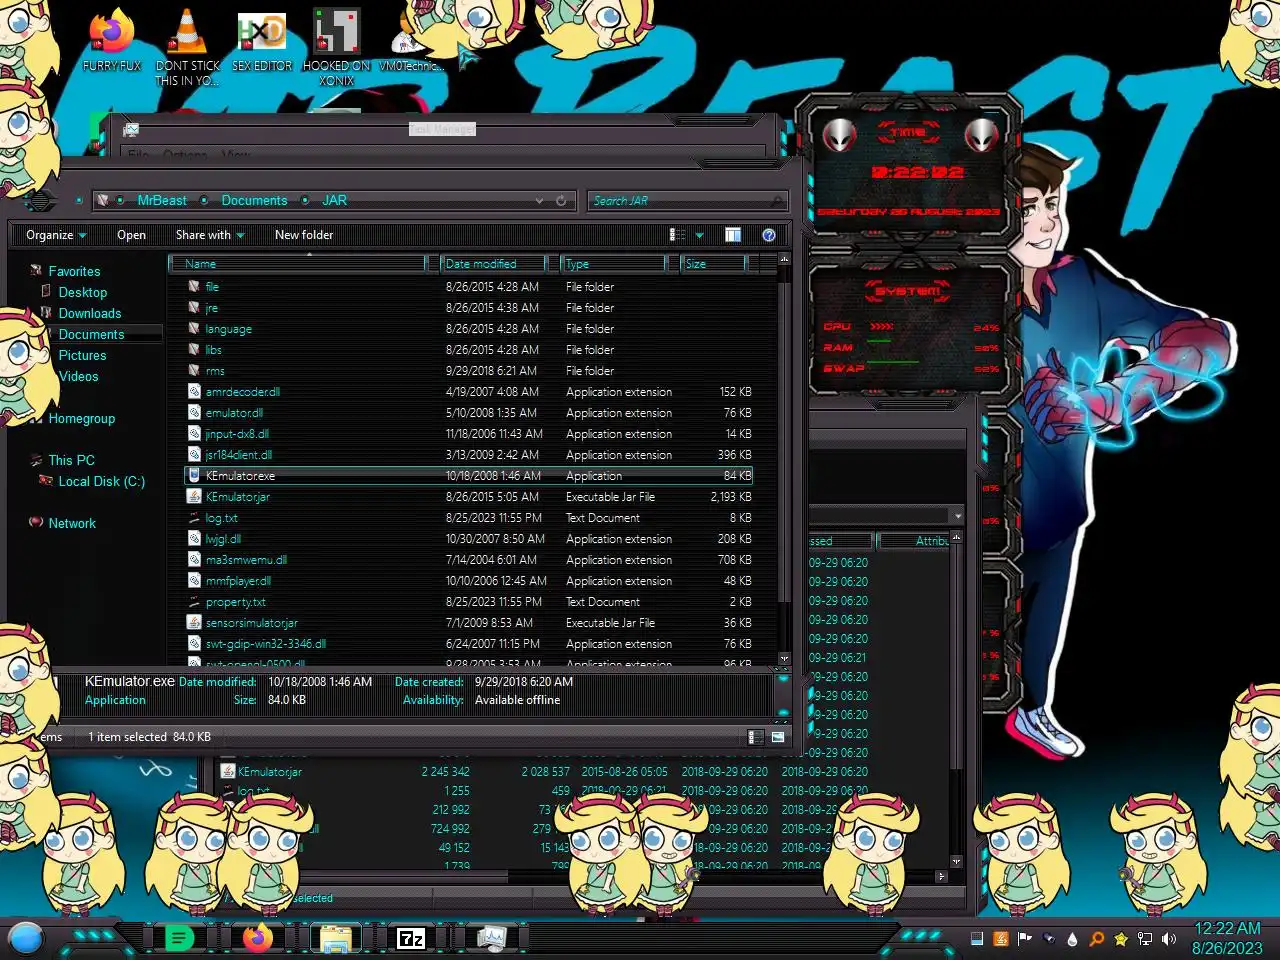Select amrdecoder.dll file
The image size is (1280, 960).
[470, 392]
